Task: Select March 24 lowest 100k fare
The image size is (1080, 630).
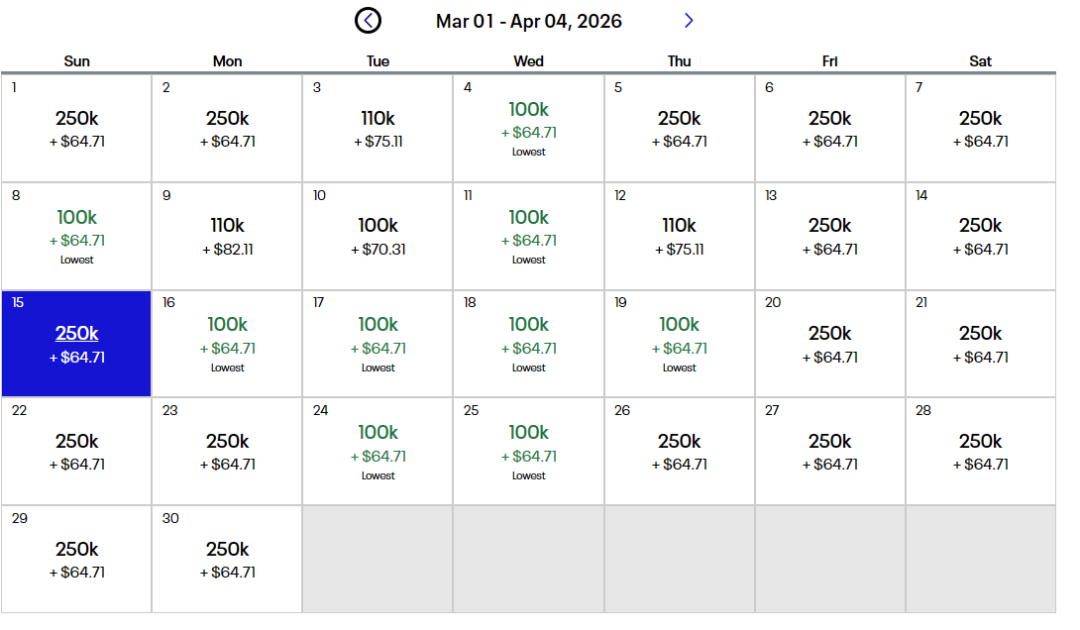Action: point(378,451)
